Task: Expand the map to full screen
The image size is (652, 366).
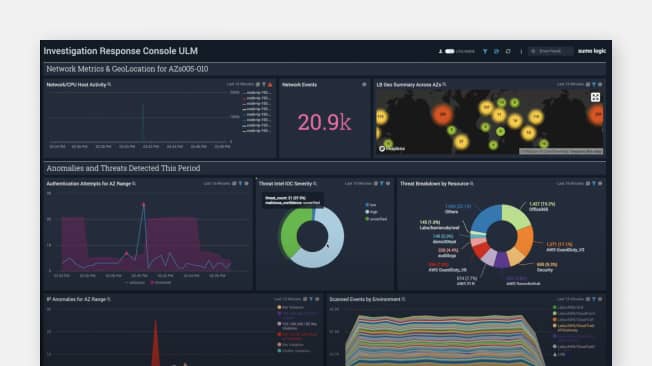Action: [595, 97]
